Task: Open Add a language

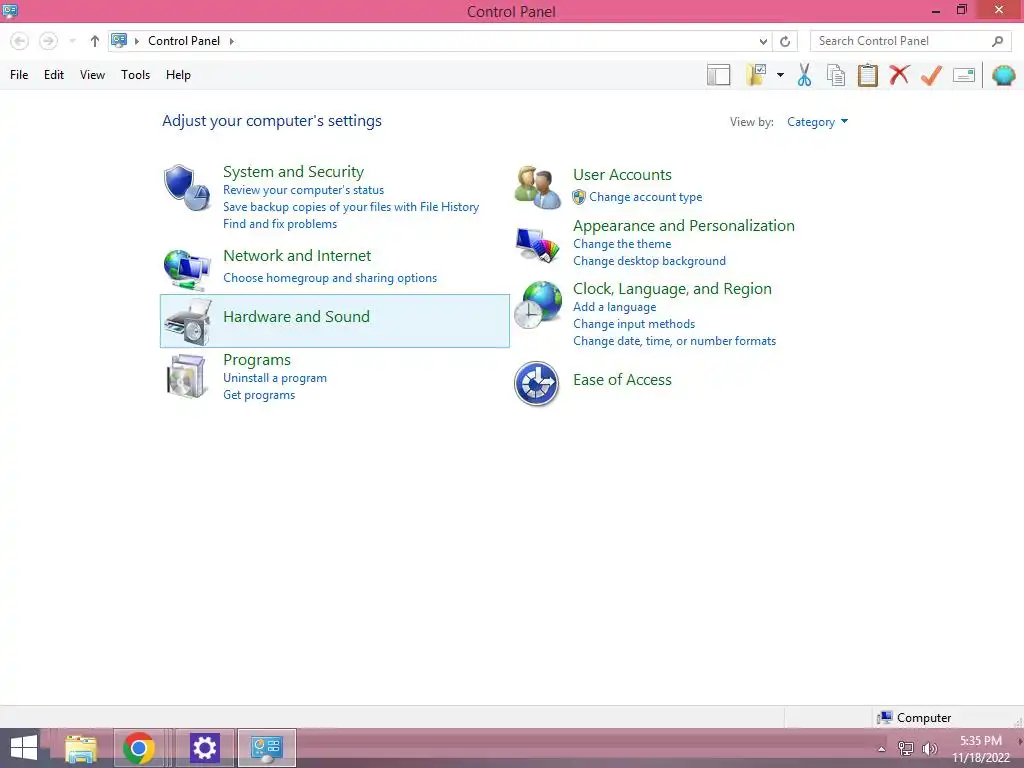Action: pyautogui.click(x=615, y=307)
